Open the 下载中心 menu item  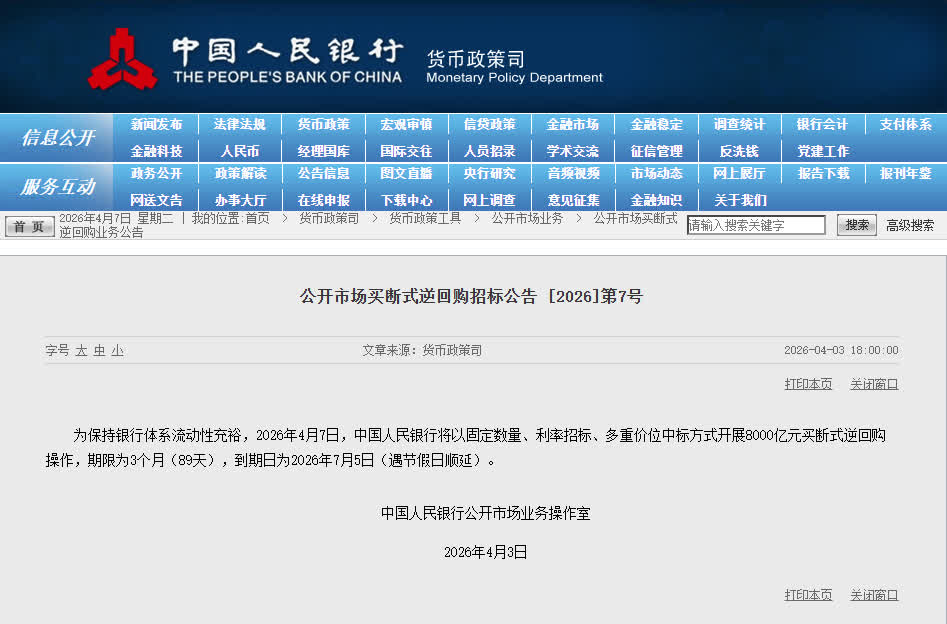point(406,200)
